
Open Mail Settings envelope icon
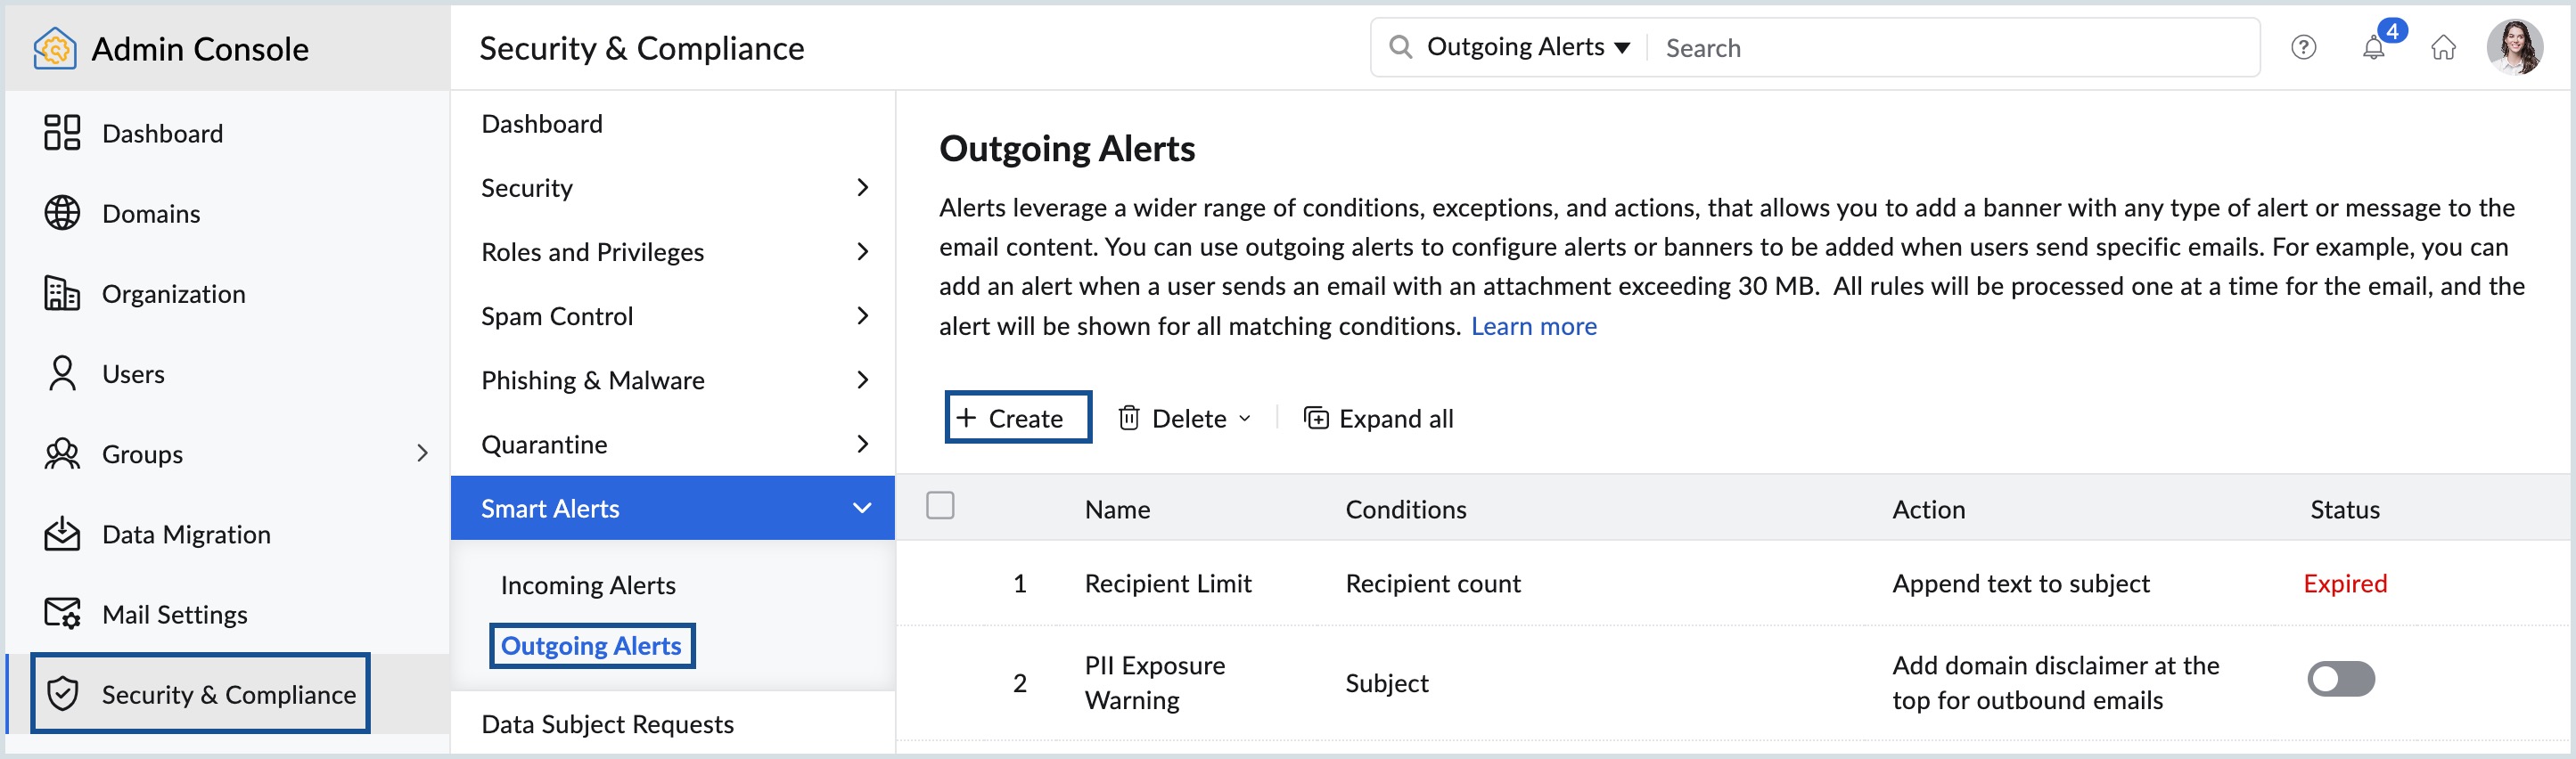click(62, 613)
